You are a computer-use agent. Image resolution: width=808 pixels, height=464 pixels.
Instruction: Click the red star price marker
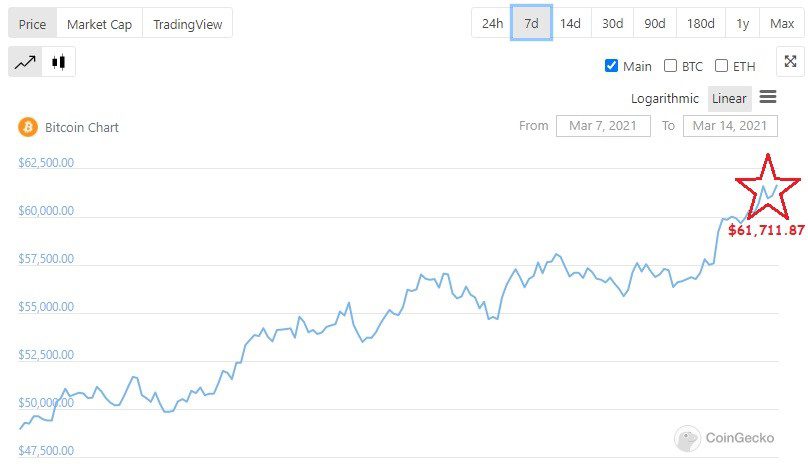point(767,187)
